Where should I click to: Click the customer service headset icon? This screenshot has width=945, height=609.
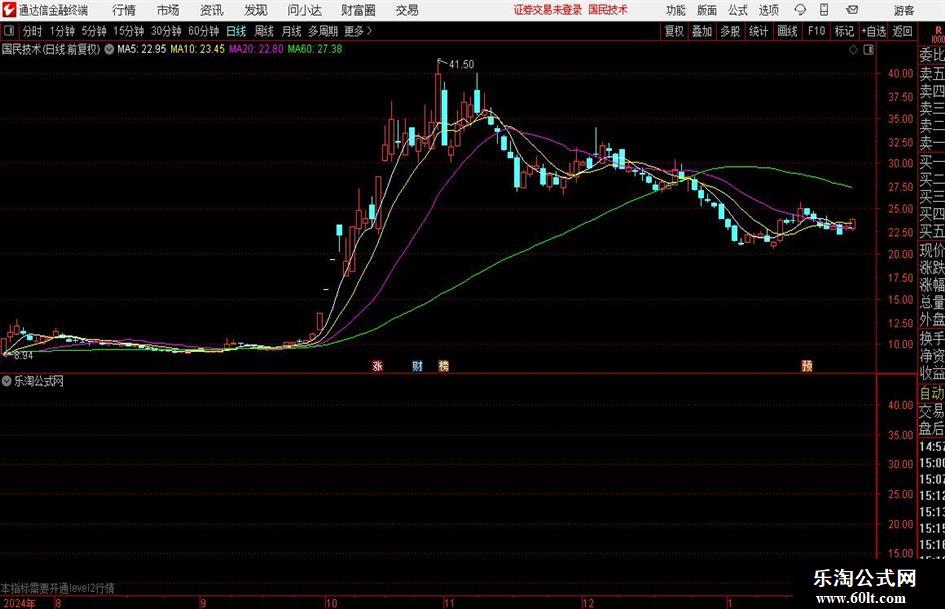[x=800, y=10]
